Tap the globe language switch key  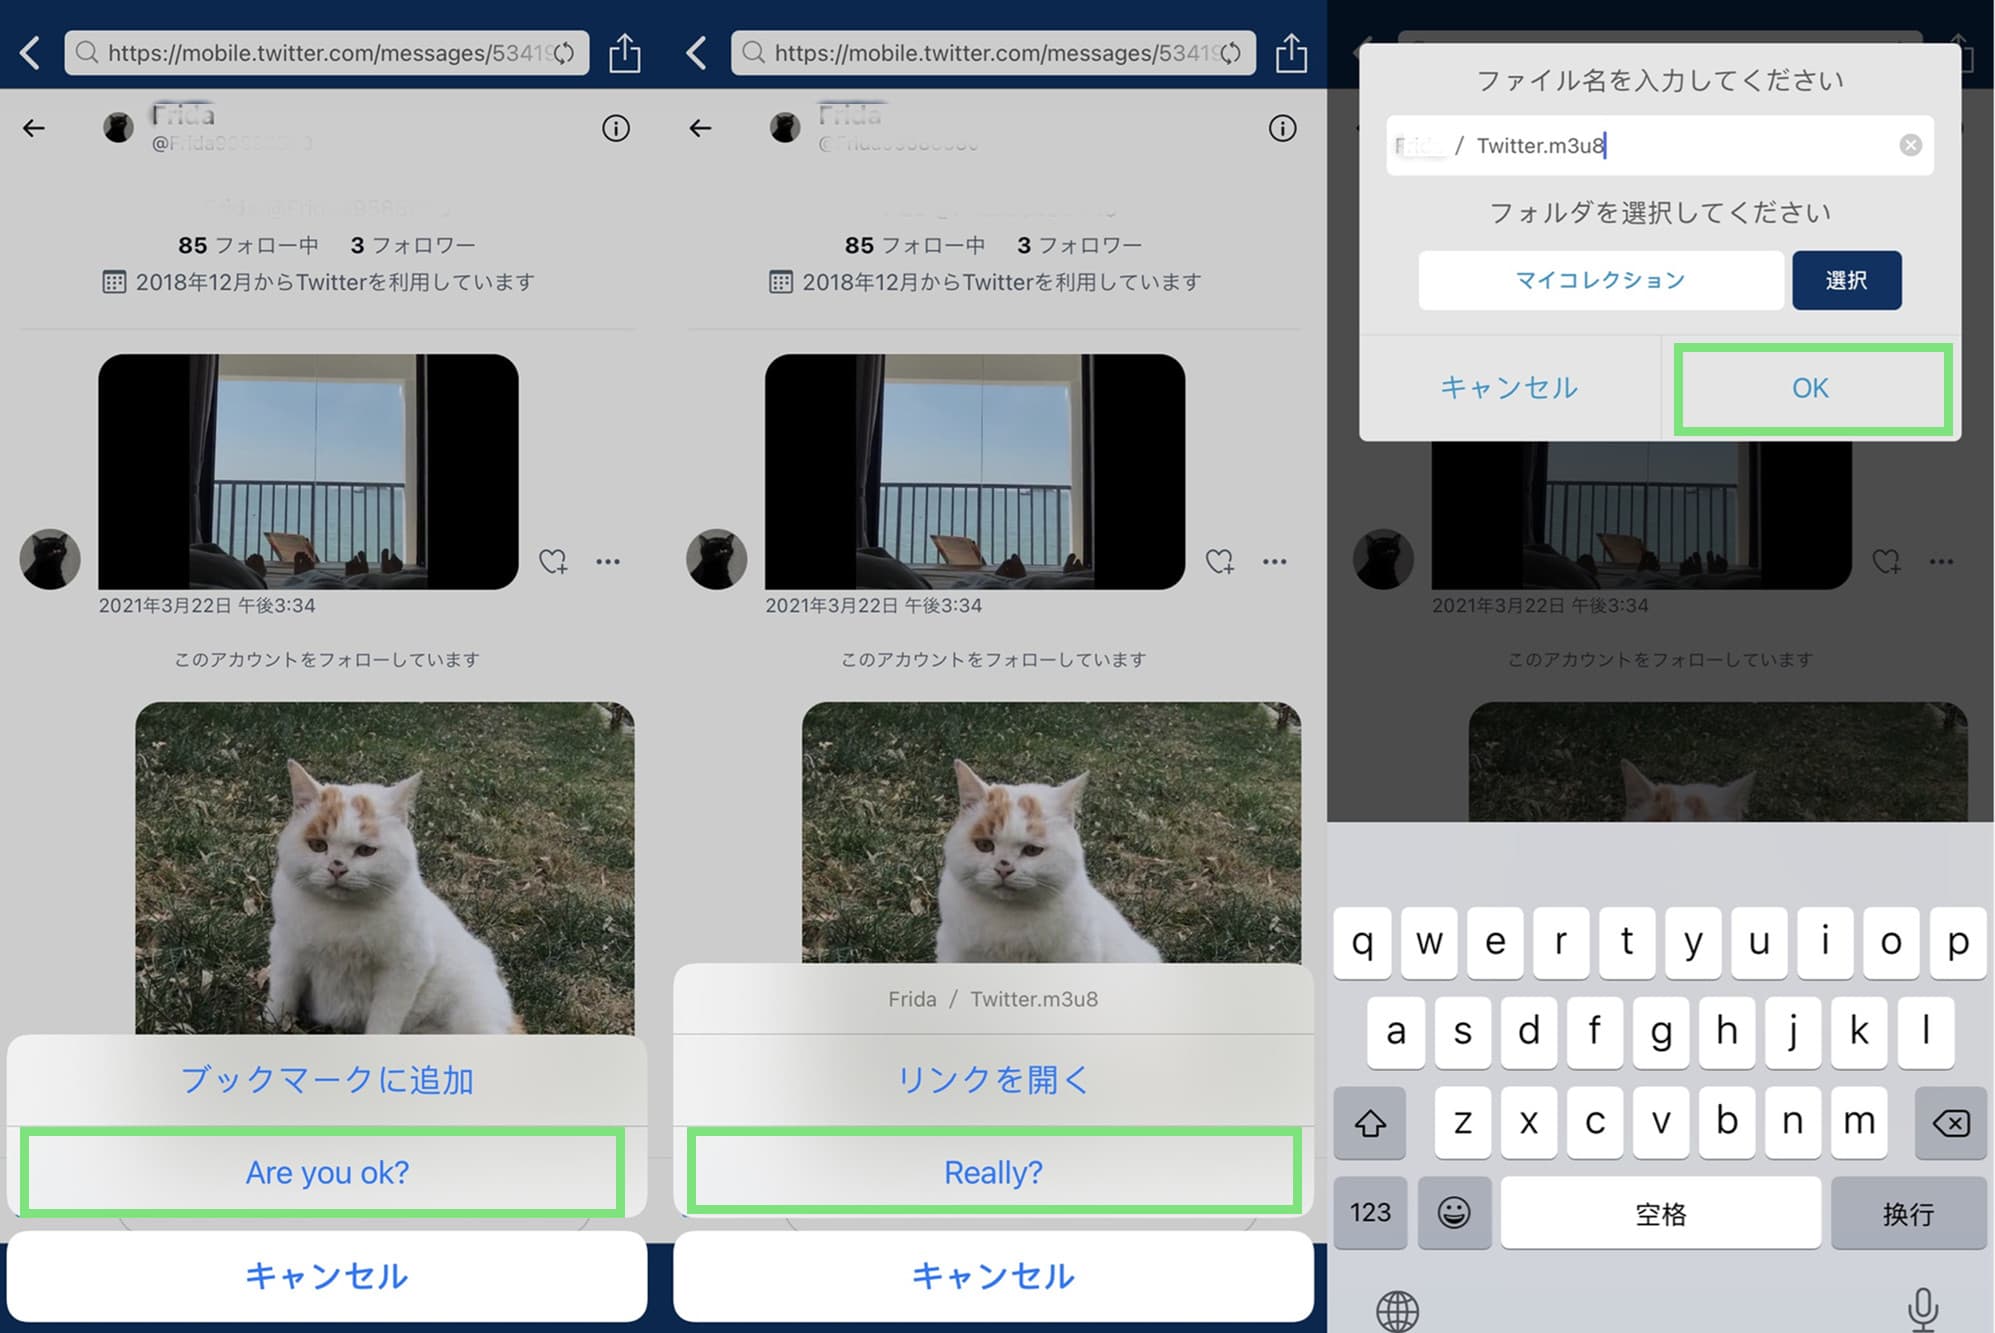pos(1397,1311)
